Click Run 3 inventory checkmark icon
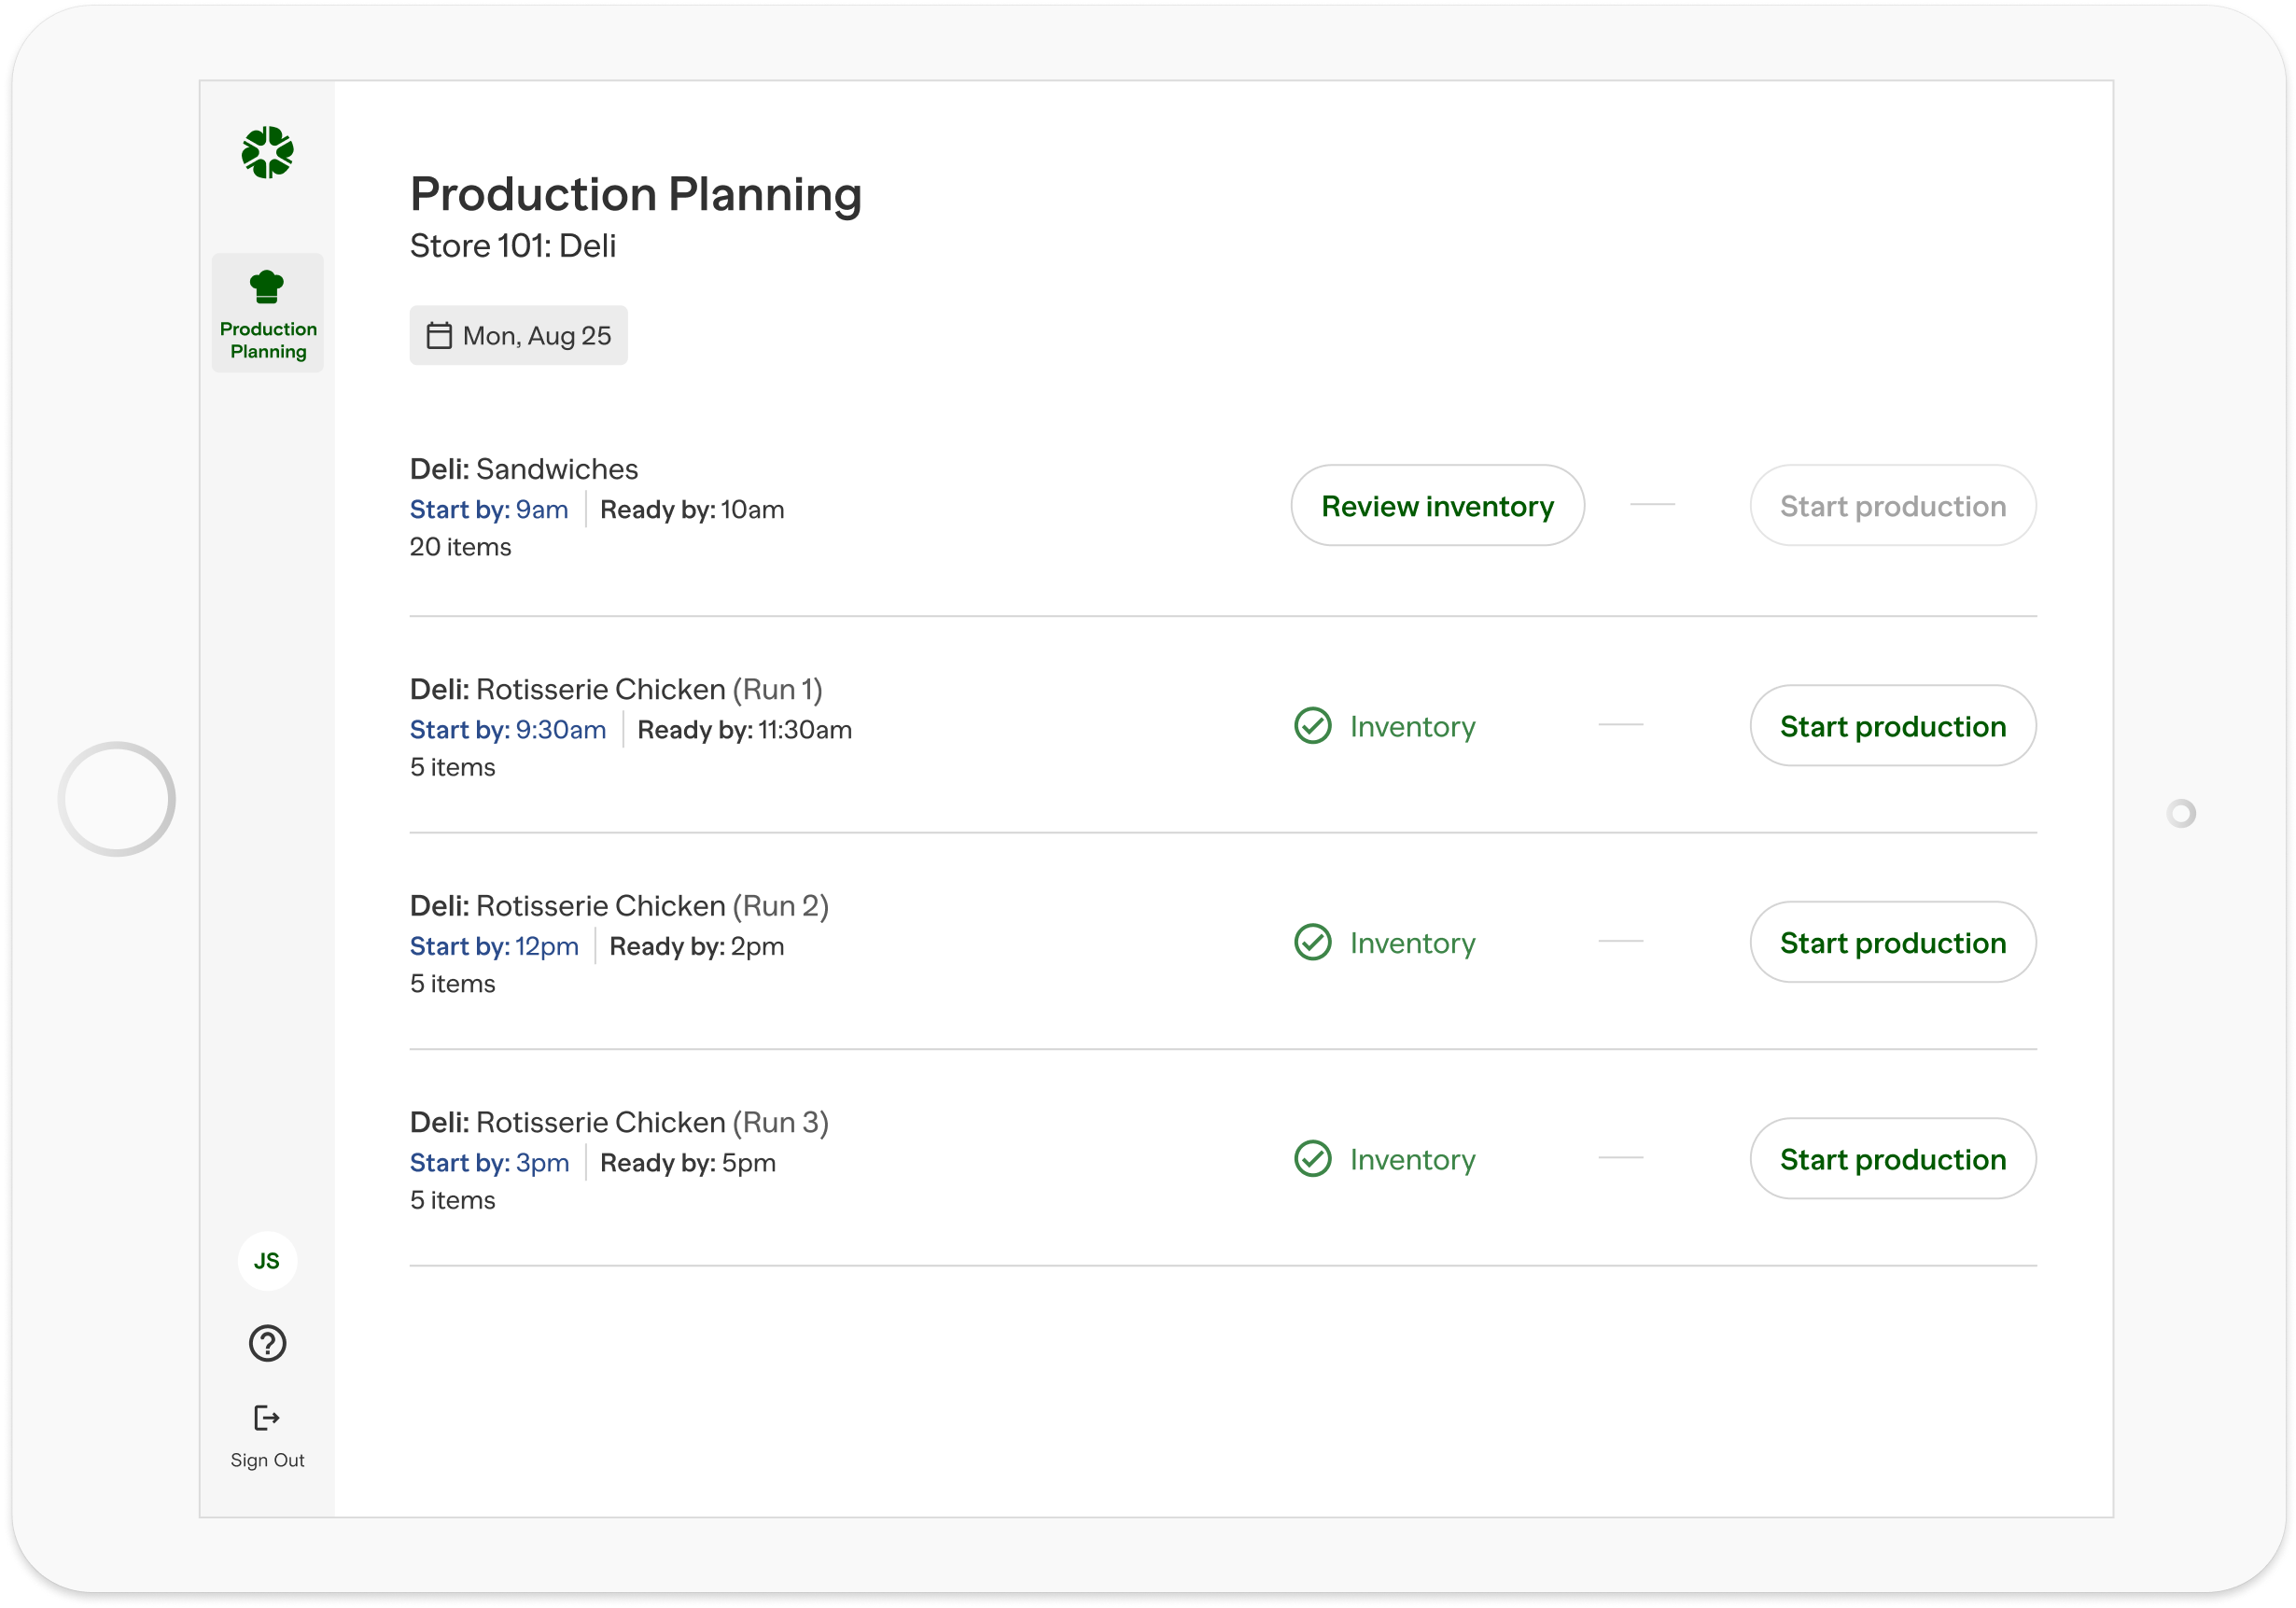This screenshot has width=2296, height=1608. (1312, 1159)
